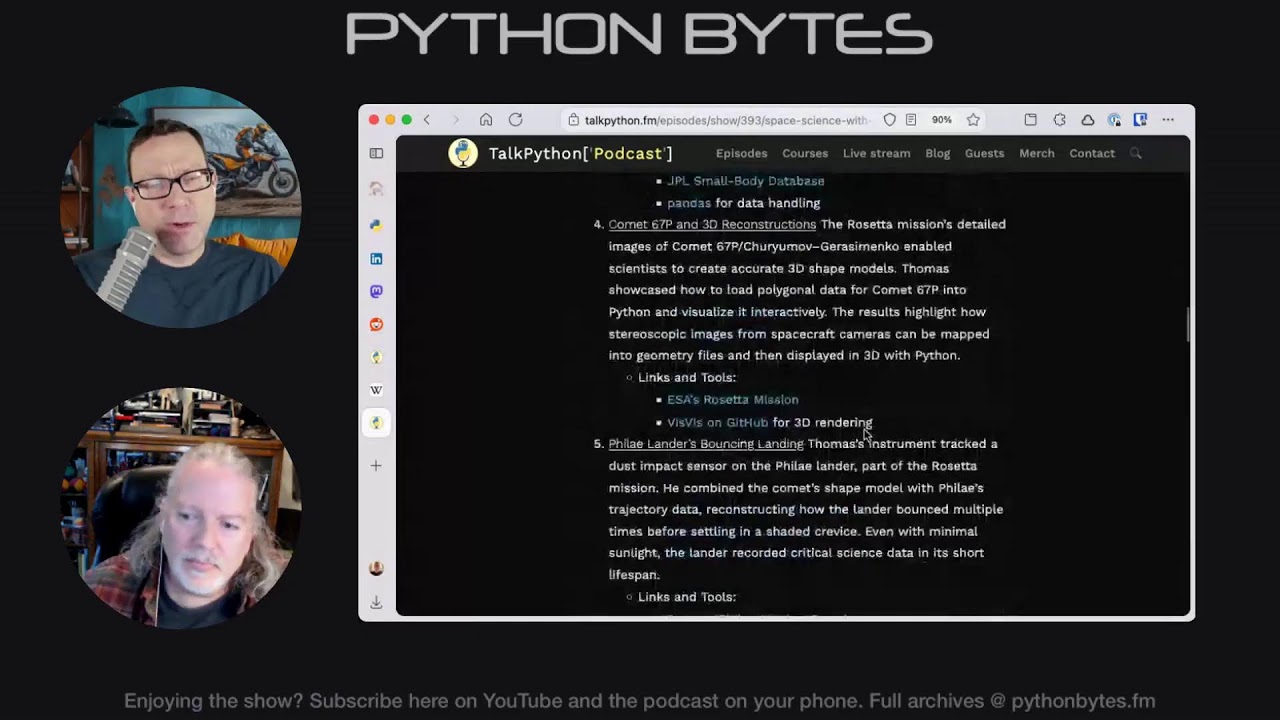Open the Mastodon sidebar icon
The width and height of the screenshot is (1280, 720).
376,291
